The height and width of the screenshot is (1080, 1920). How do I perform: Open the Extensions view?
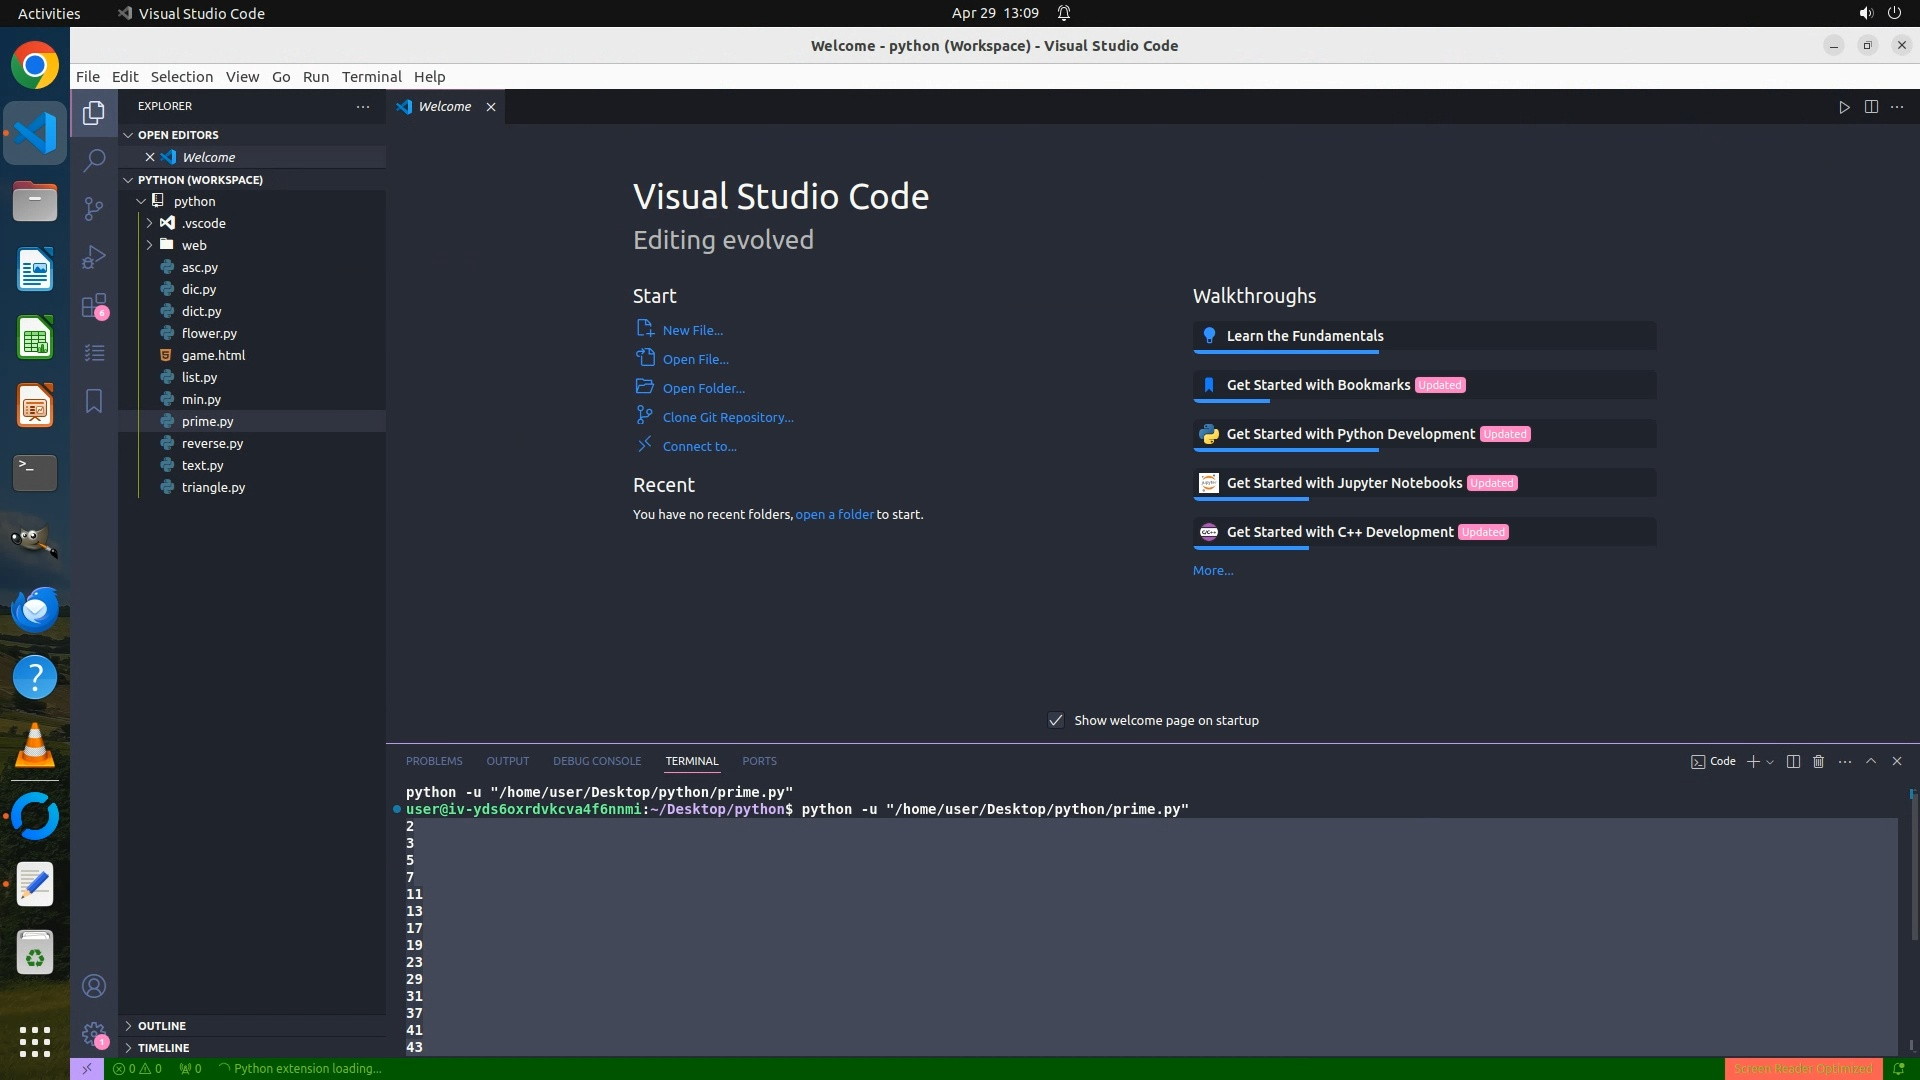point(94,305)
